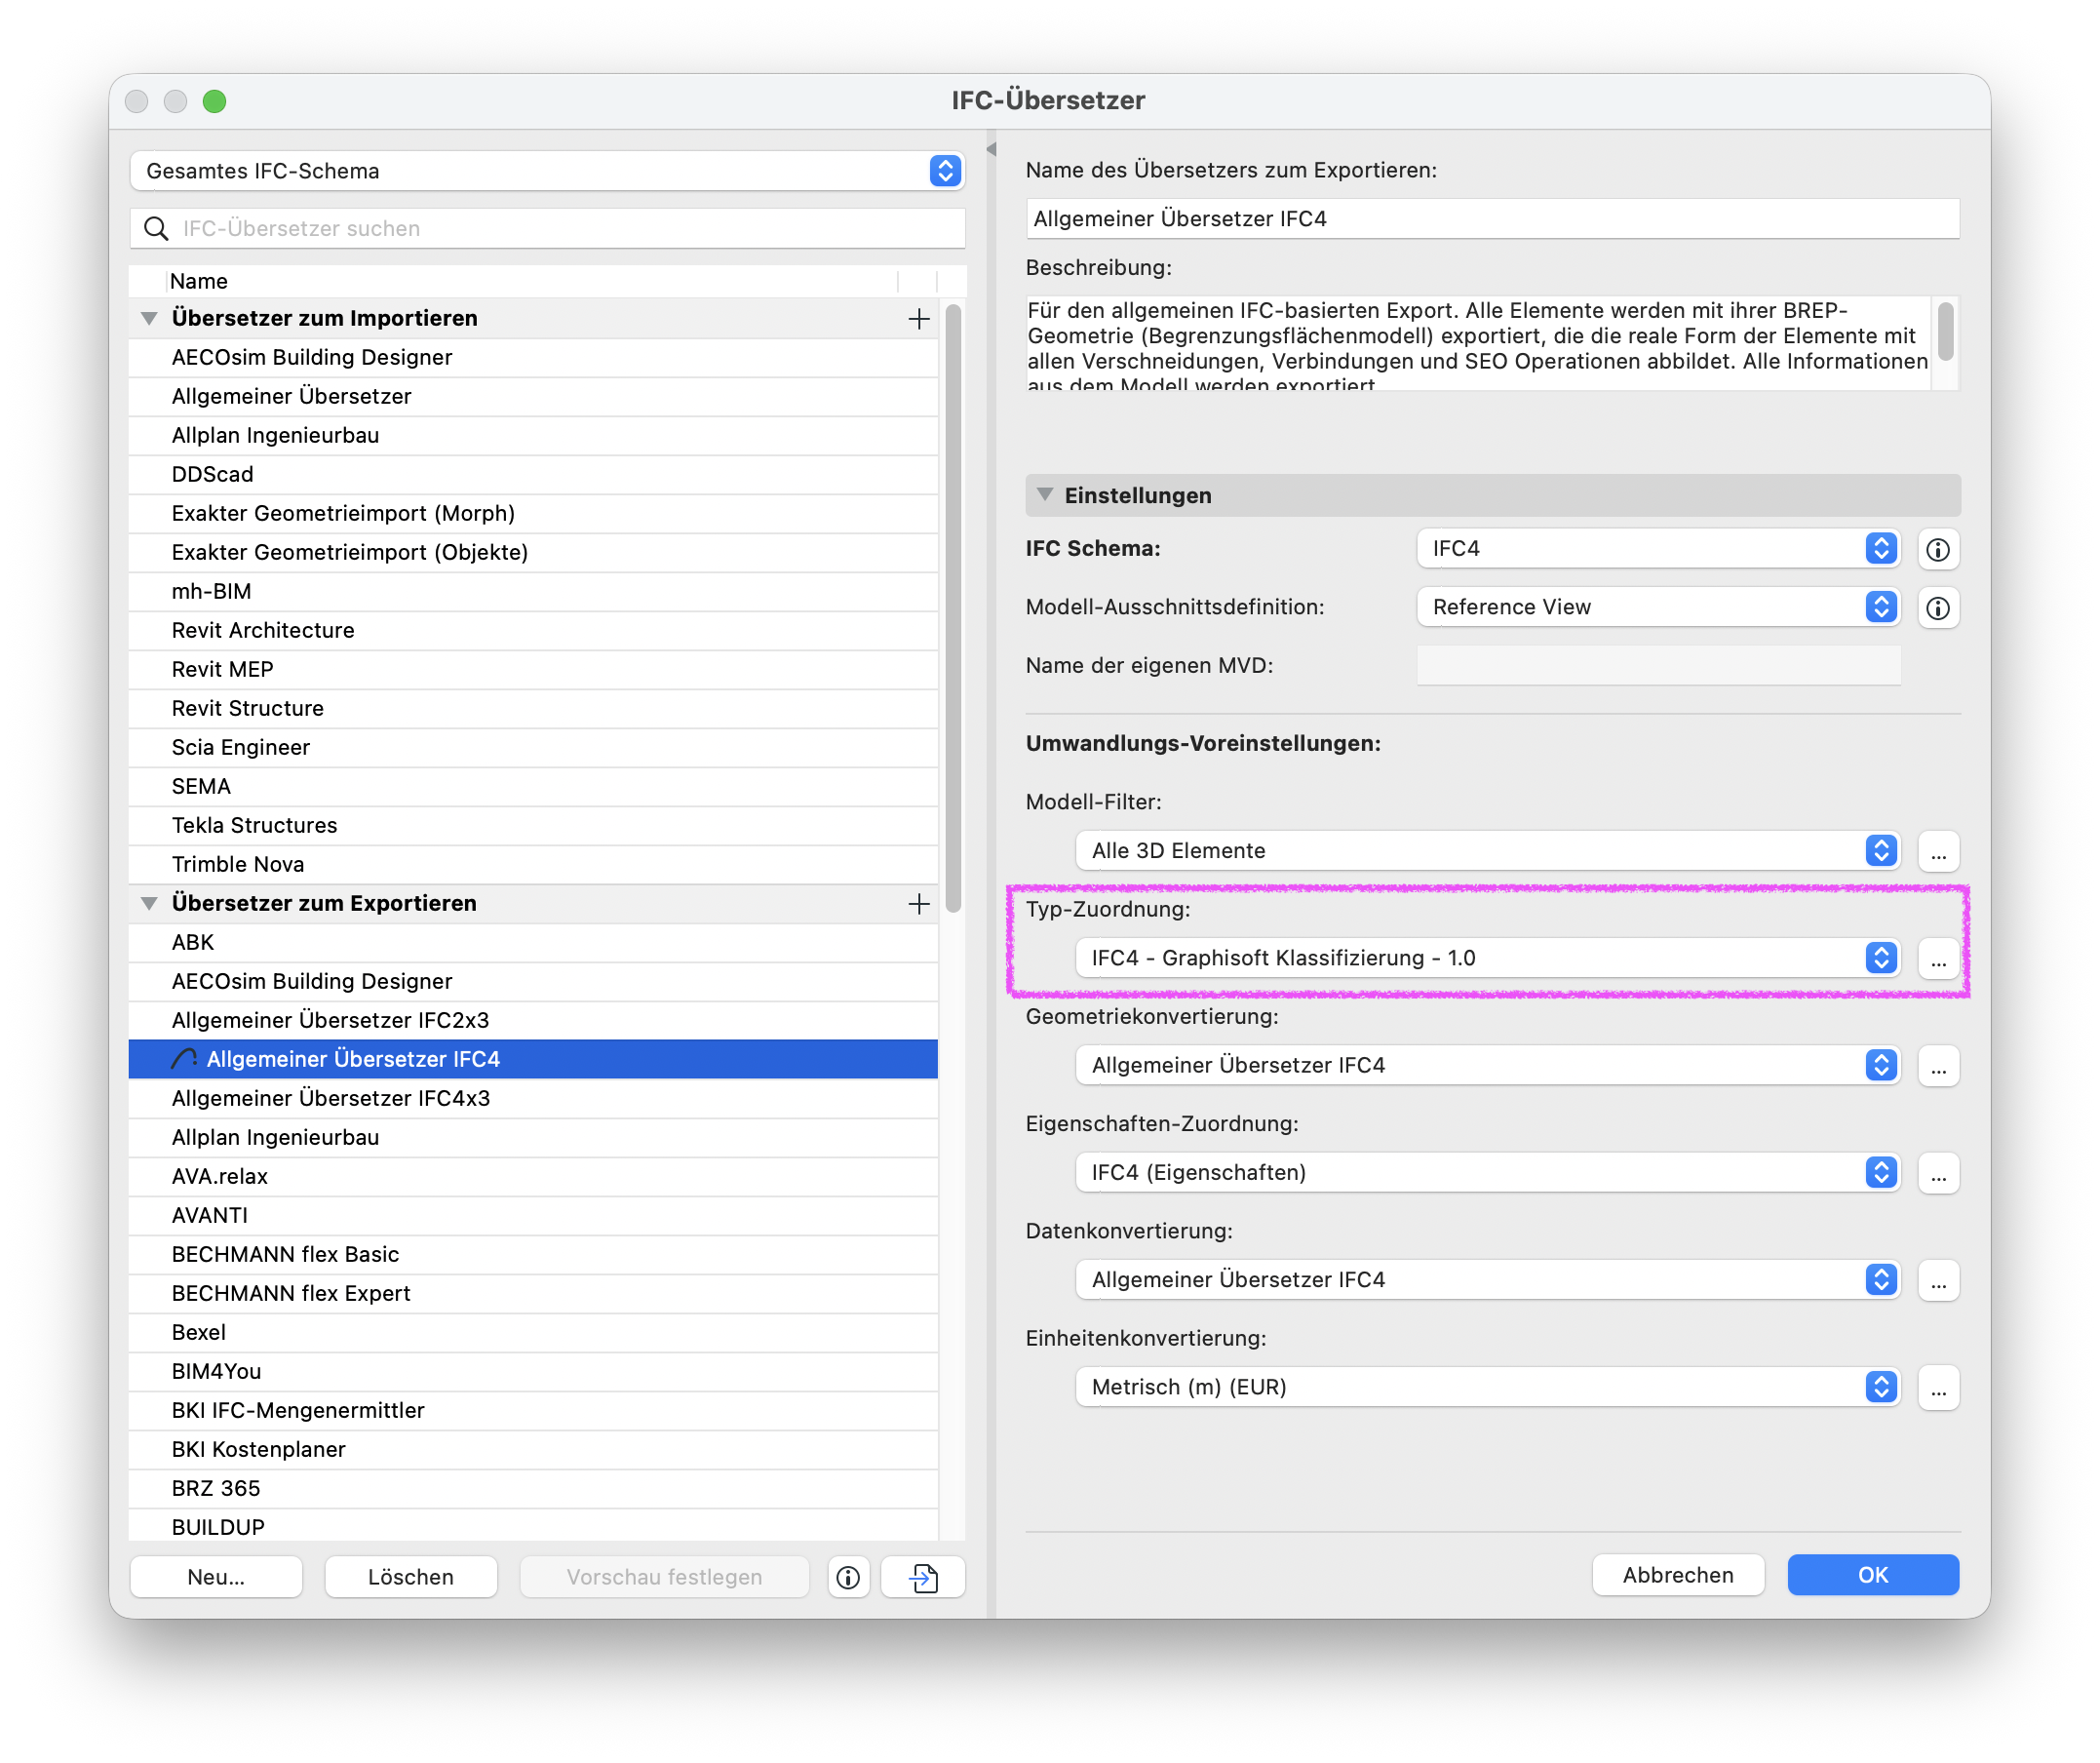Image resolution: width=2100 pixels, height=1763 pixels.
Task: Open Geometriekonvertierung dropdown
Action: pyautogui.click(x=1487, y=1066)
